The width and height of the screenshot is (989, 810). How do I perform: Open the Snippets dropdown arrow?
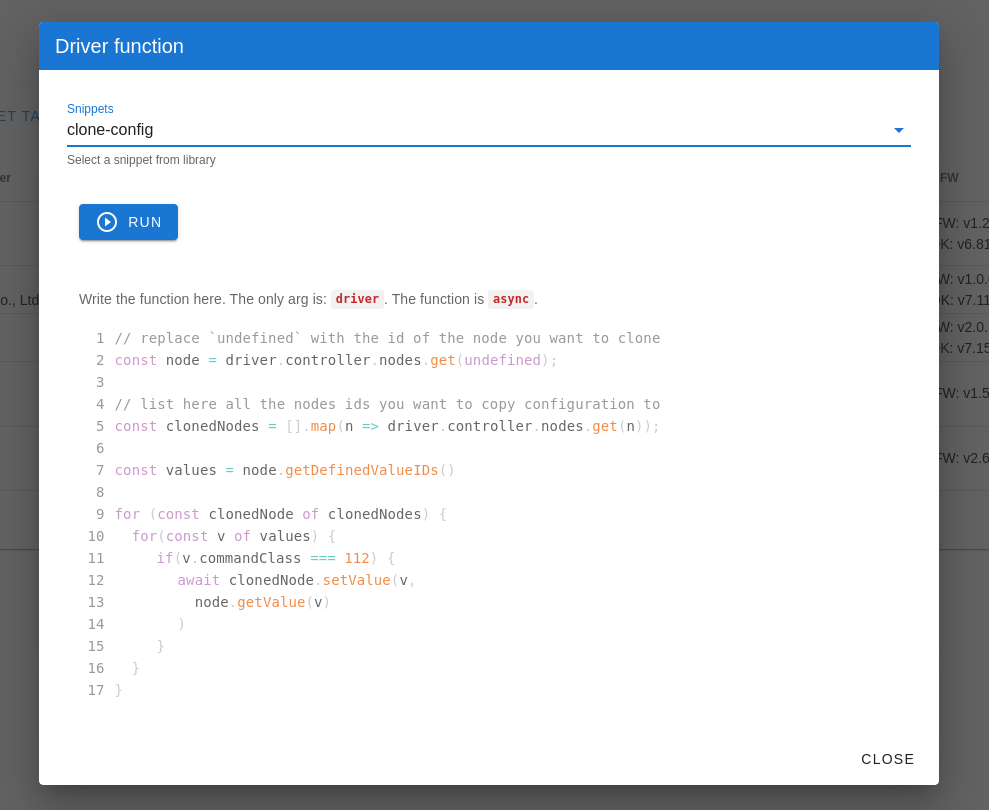(898, 130)
